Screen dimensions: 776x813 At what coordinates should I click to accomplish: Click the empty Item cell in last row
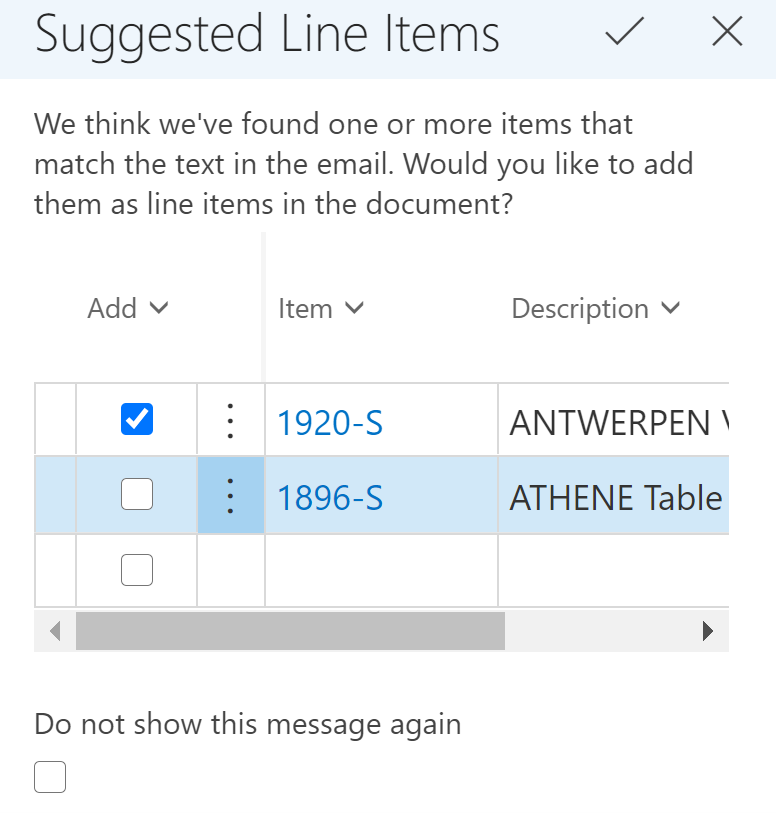[382, 570]
